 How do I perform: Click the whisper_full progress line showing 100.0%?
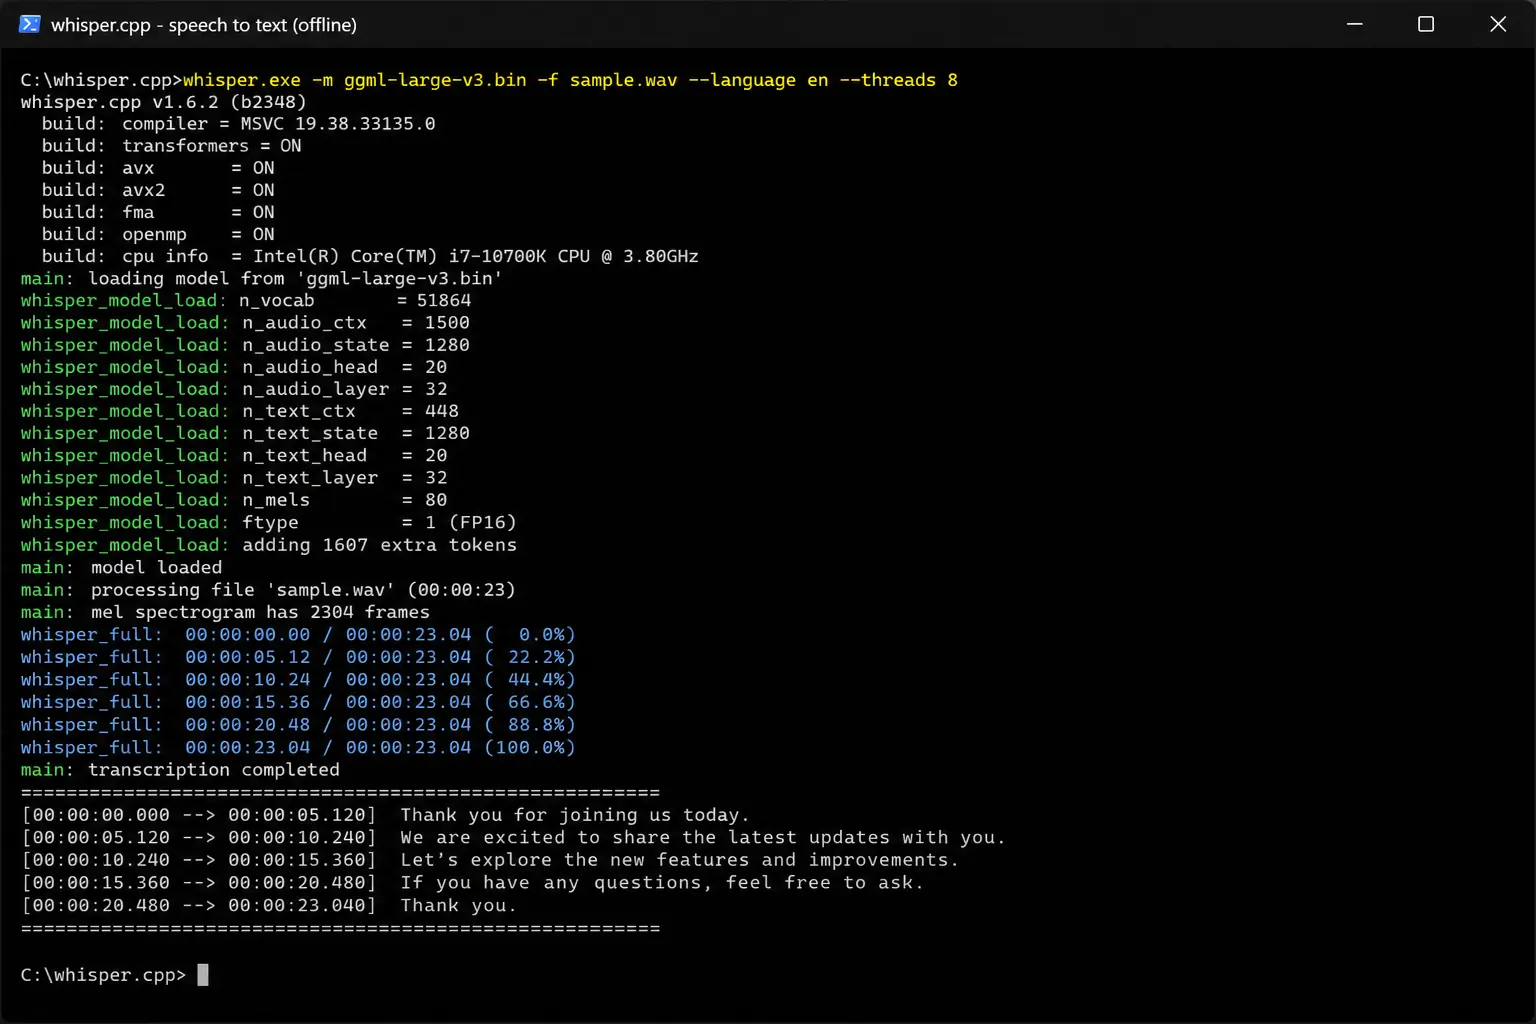point(298,747)
